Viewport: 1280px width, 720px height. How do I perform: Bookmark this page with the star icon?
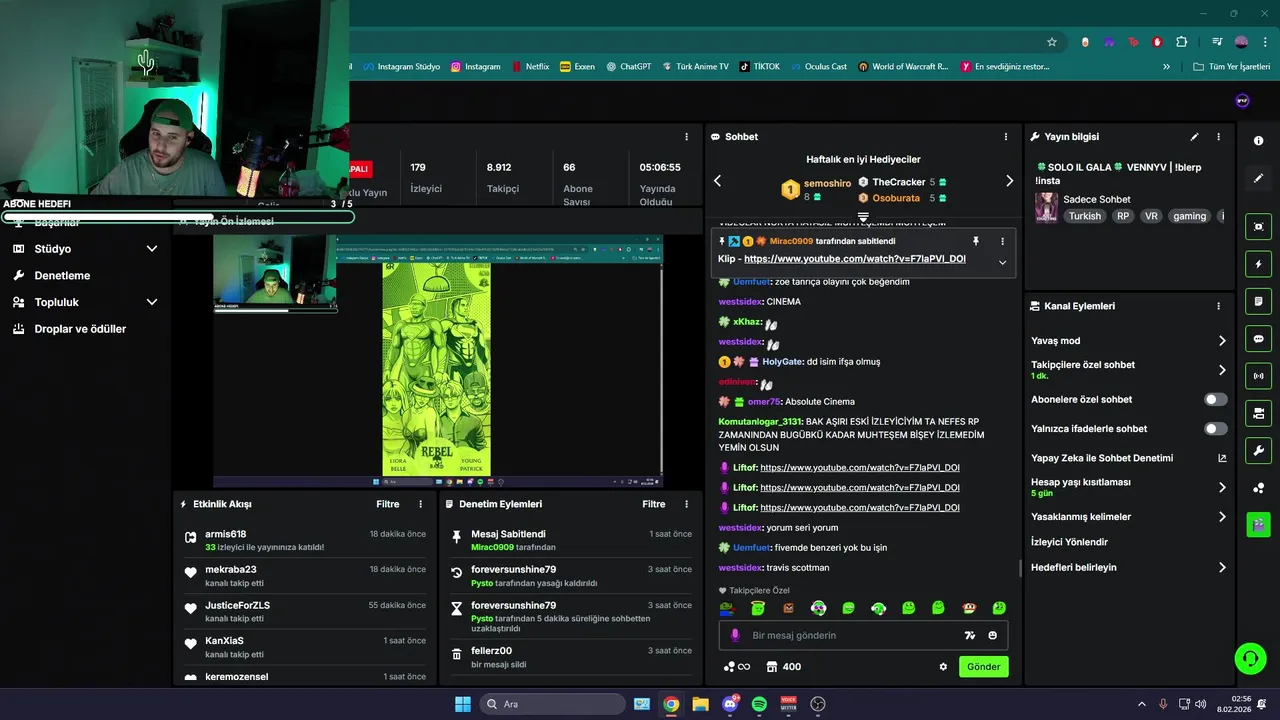click(x=1052, y=42)
